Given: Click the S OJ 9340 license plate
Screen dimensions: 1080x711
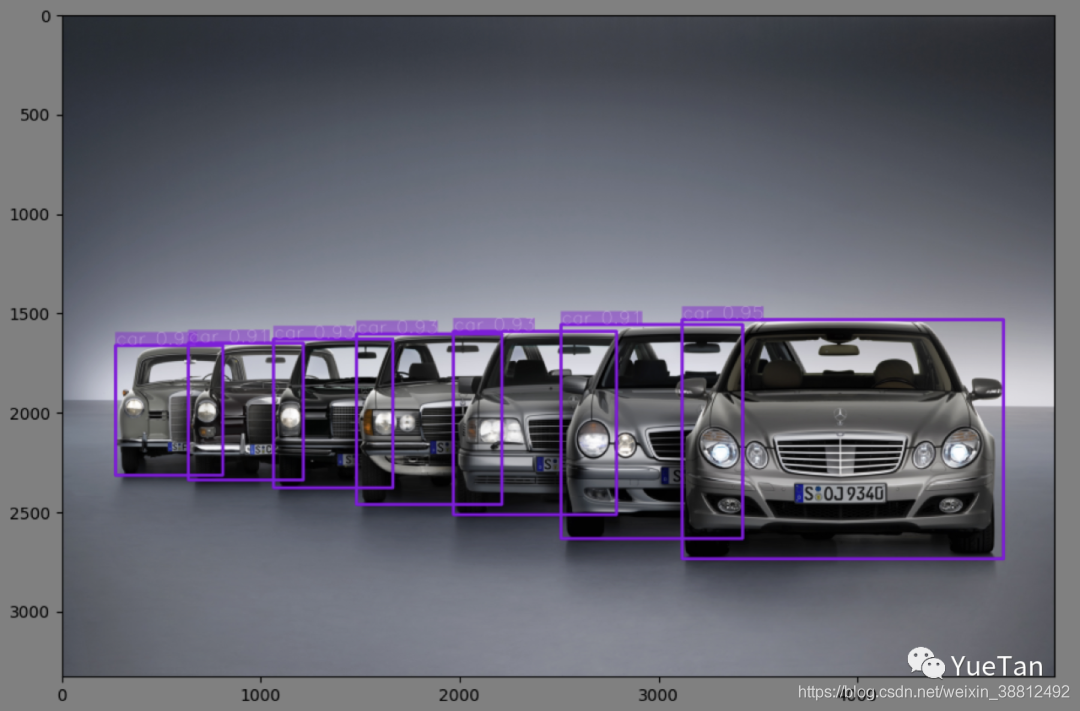Looking at the screenshot, I should [x=840, y=493].
